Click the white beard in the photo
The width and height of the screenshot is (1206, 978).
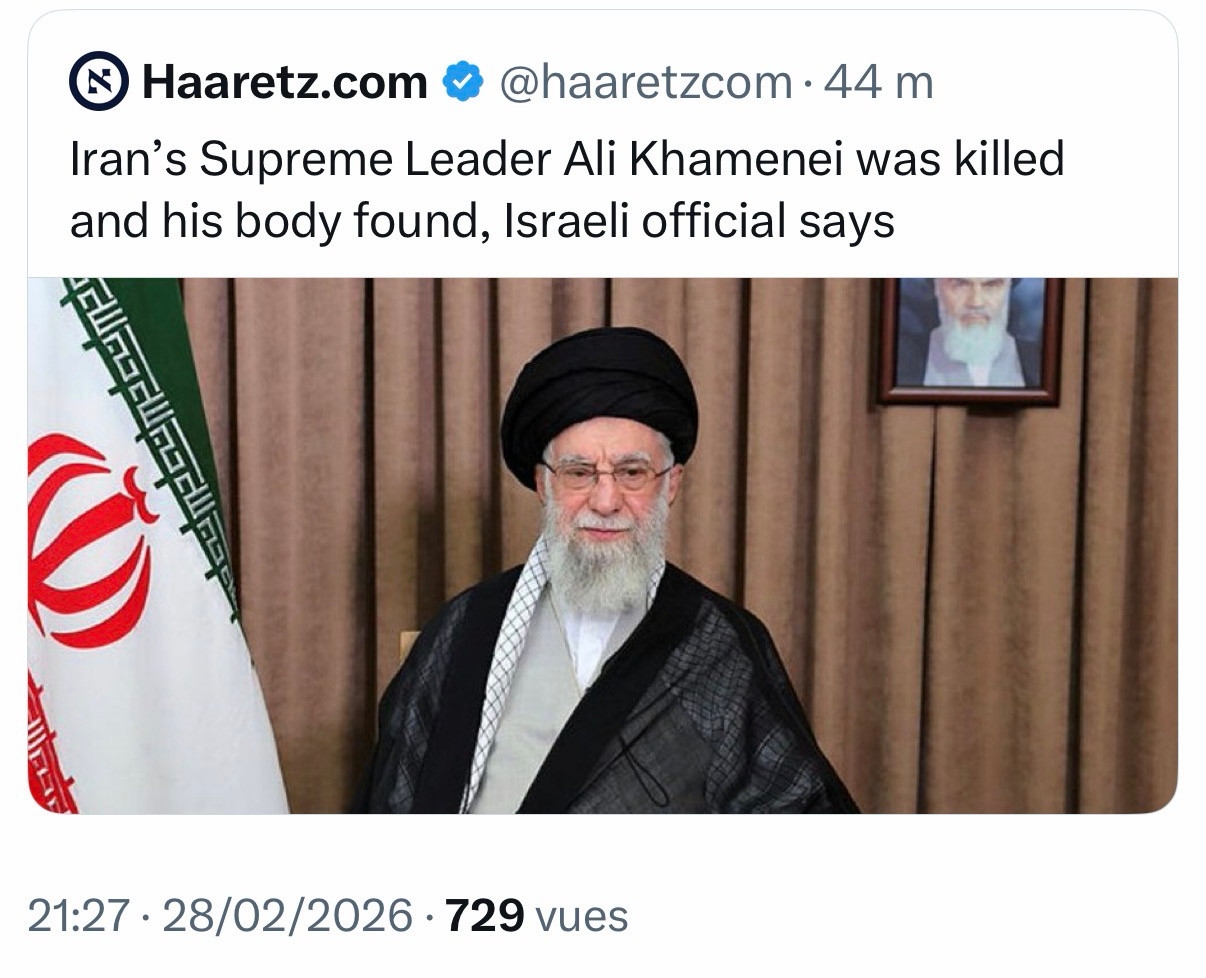click(x=605, y=560)
